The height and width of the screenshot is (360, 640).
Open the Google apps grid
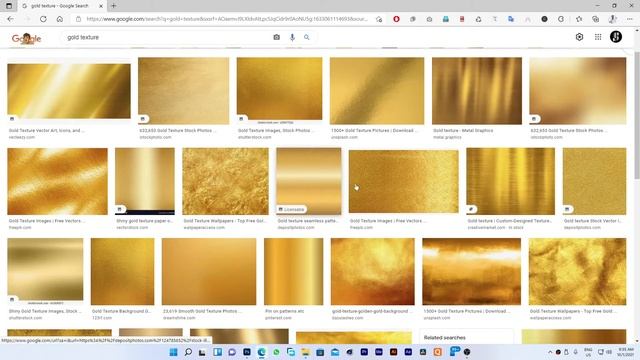point(598,37)
